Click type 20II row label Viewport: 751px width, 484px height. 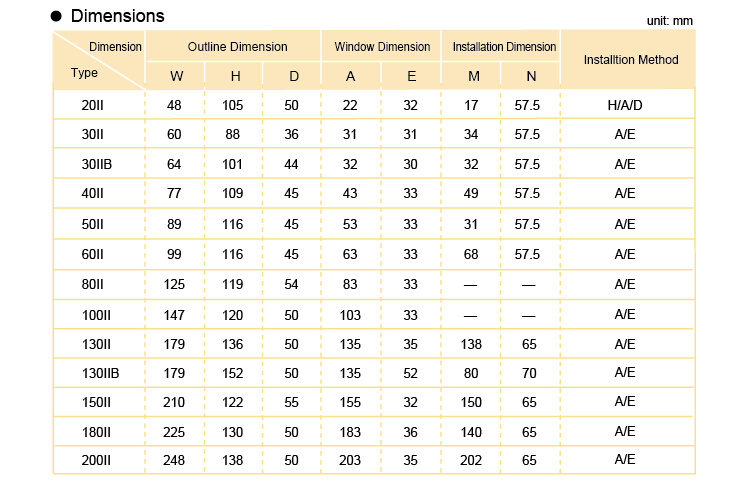(92, 105)
